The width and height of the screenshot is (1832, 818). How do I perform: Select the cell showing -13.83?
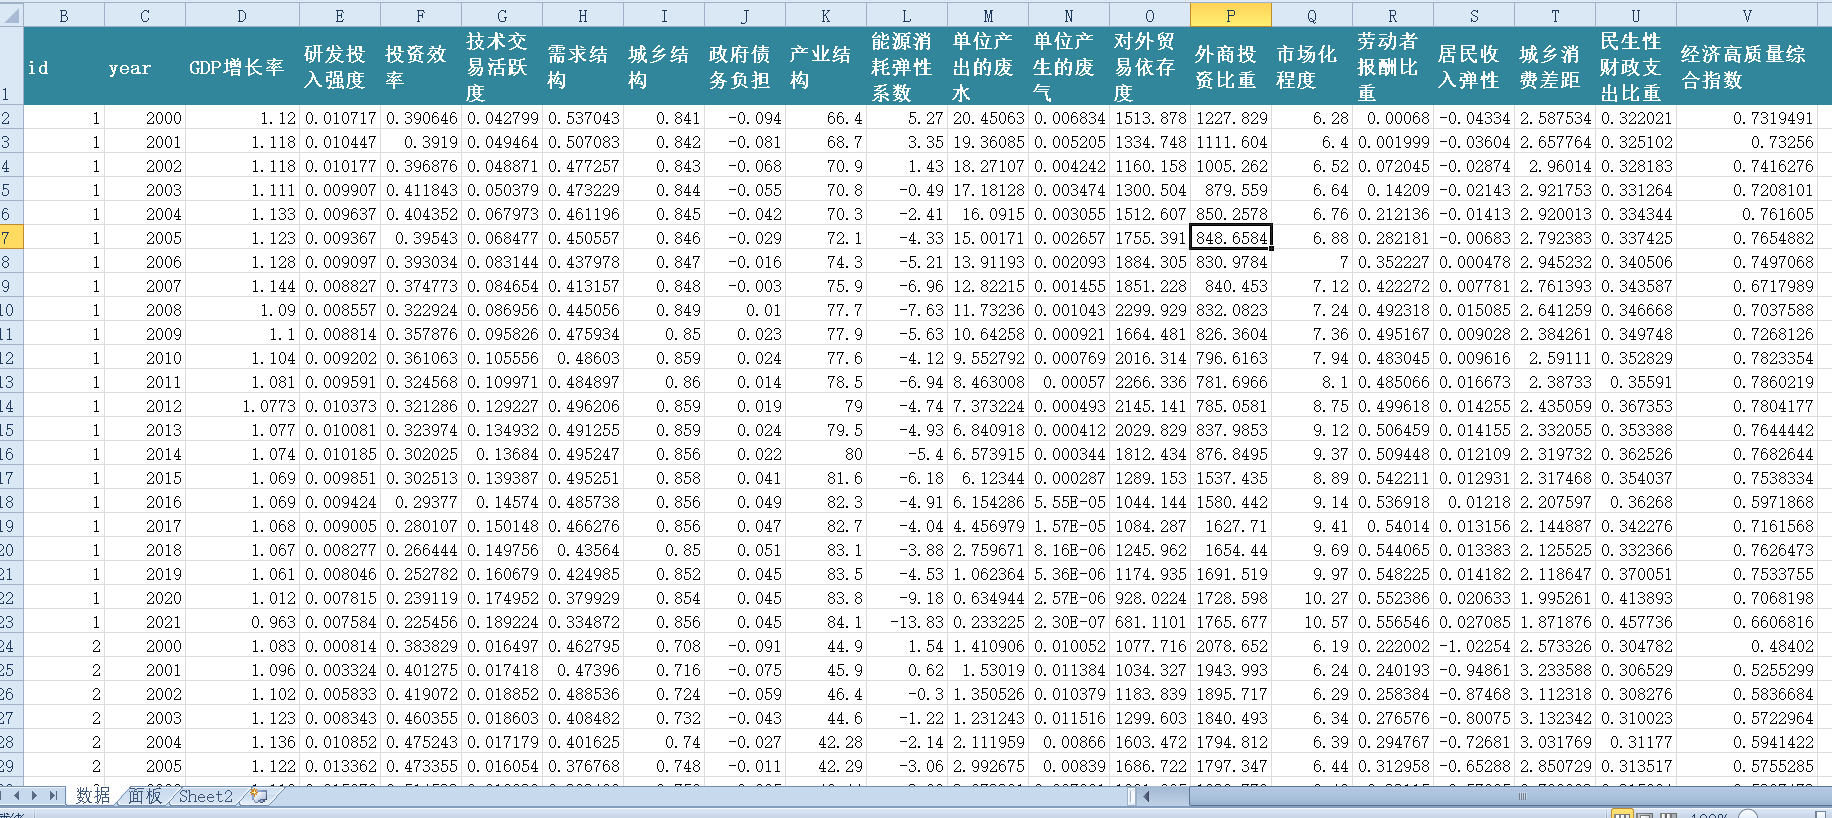click(x=907, y=622)
